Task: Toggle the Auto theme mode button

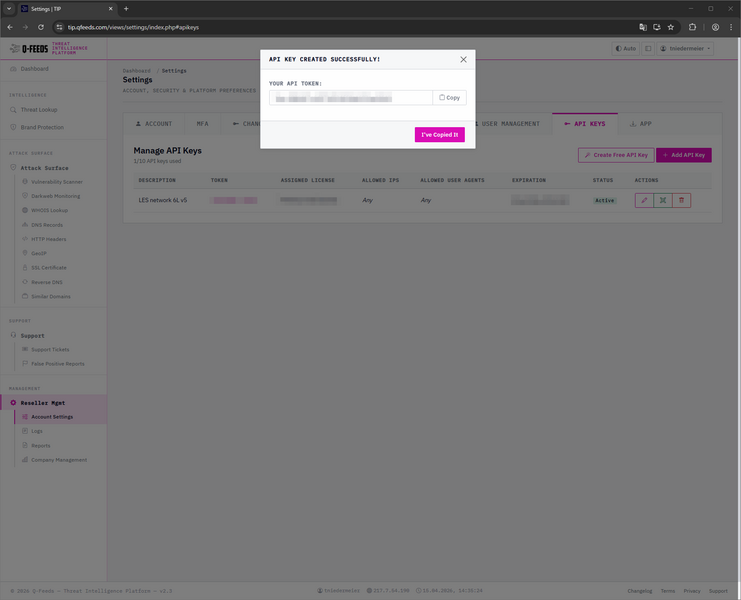Action: tap(626, 49)
